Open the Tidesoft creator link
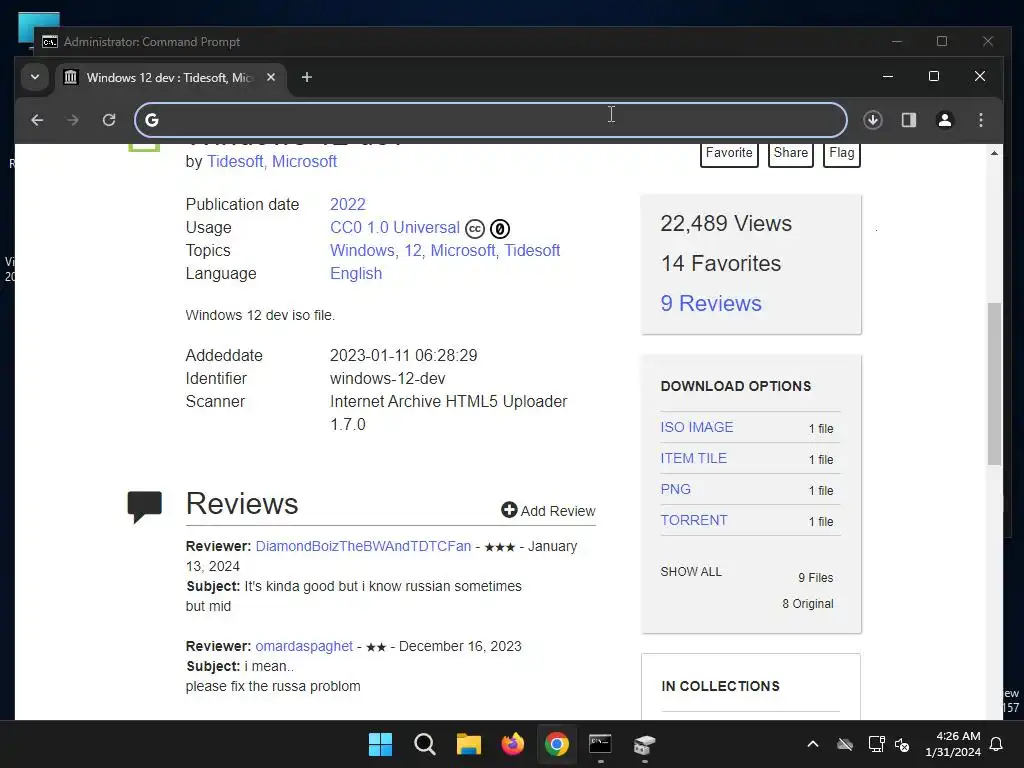 (234, 161)
